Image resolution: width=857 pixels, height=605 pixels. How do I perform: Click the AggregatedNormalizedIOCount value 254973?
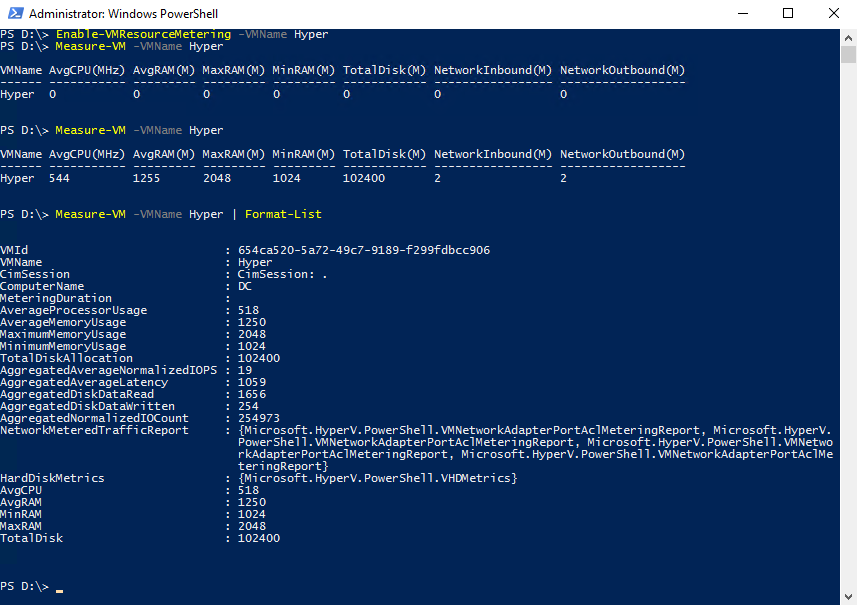pos(258,418)
